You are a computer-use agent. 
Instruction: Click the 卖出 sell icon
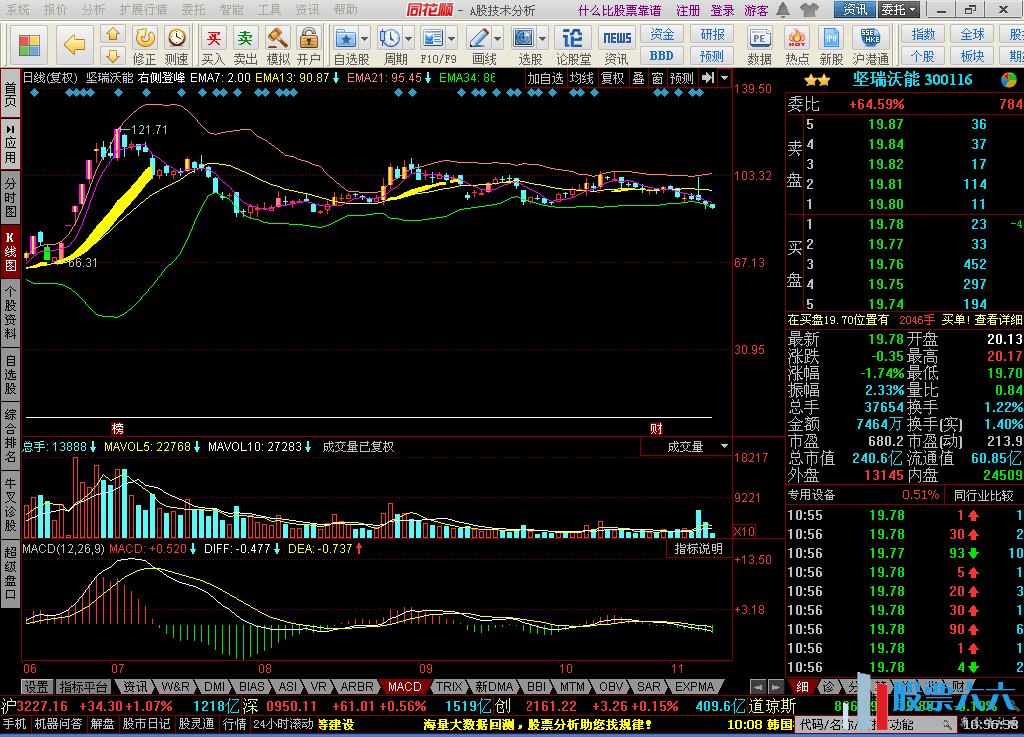pos(246,46)
